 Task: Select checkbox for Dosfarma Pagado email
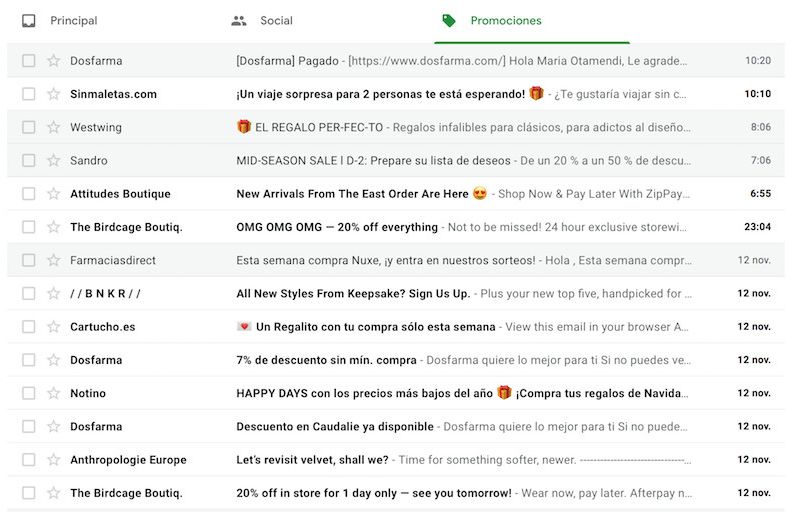click(x=29, y=61)
